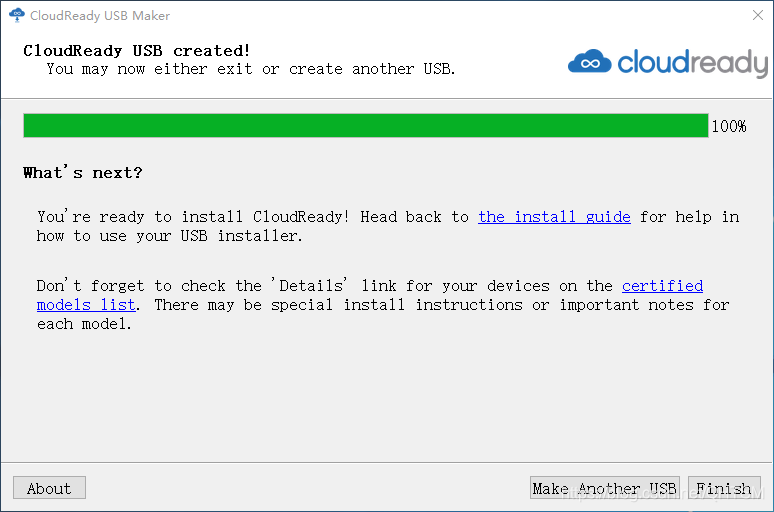This screenshot has width=774, height=512.
Task: Close the CloudReady USB Maker window
Action: [x=758, y=15]
